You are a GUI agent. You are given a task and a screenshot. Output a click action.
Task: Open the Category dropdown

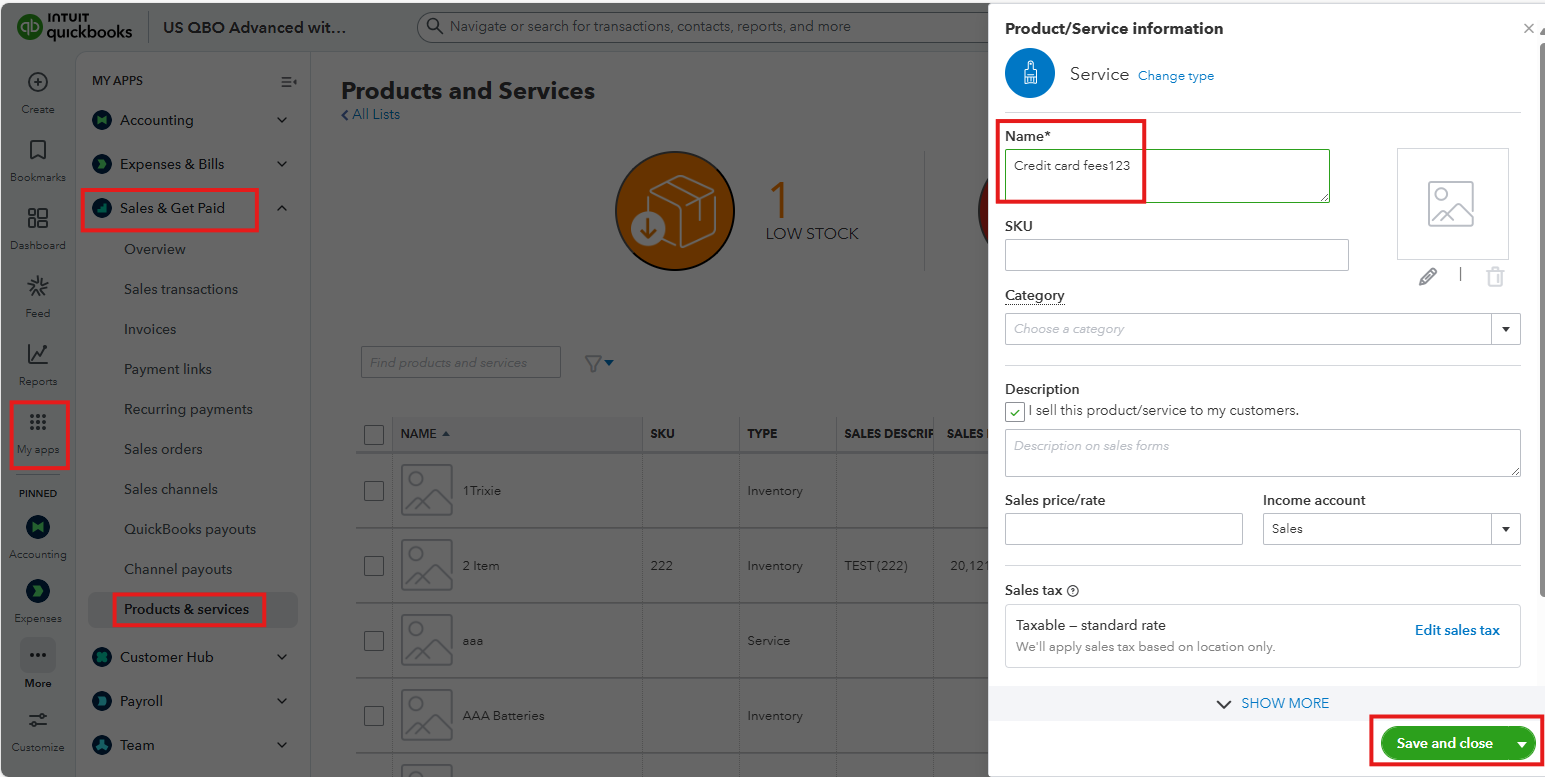click(x=1505, y=329)
